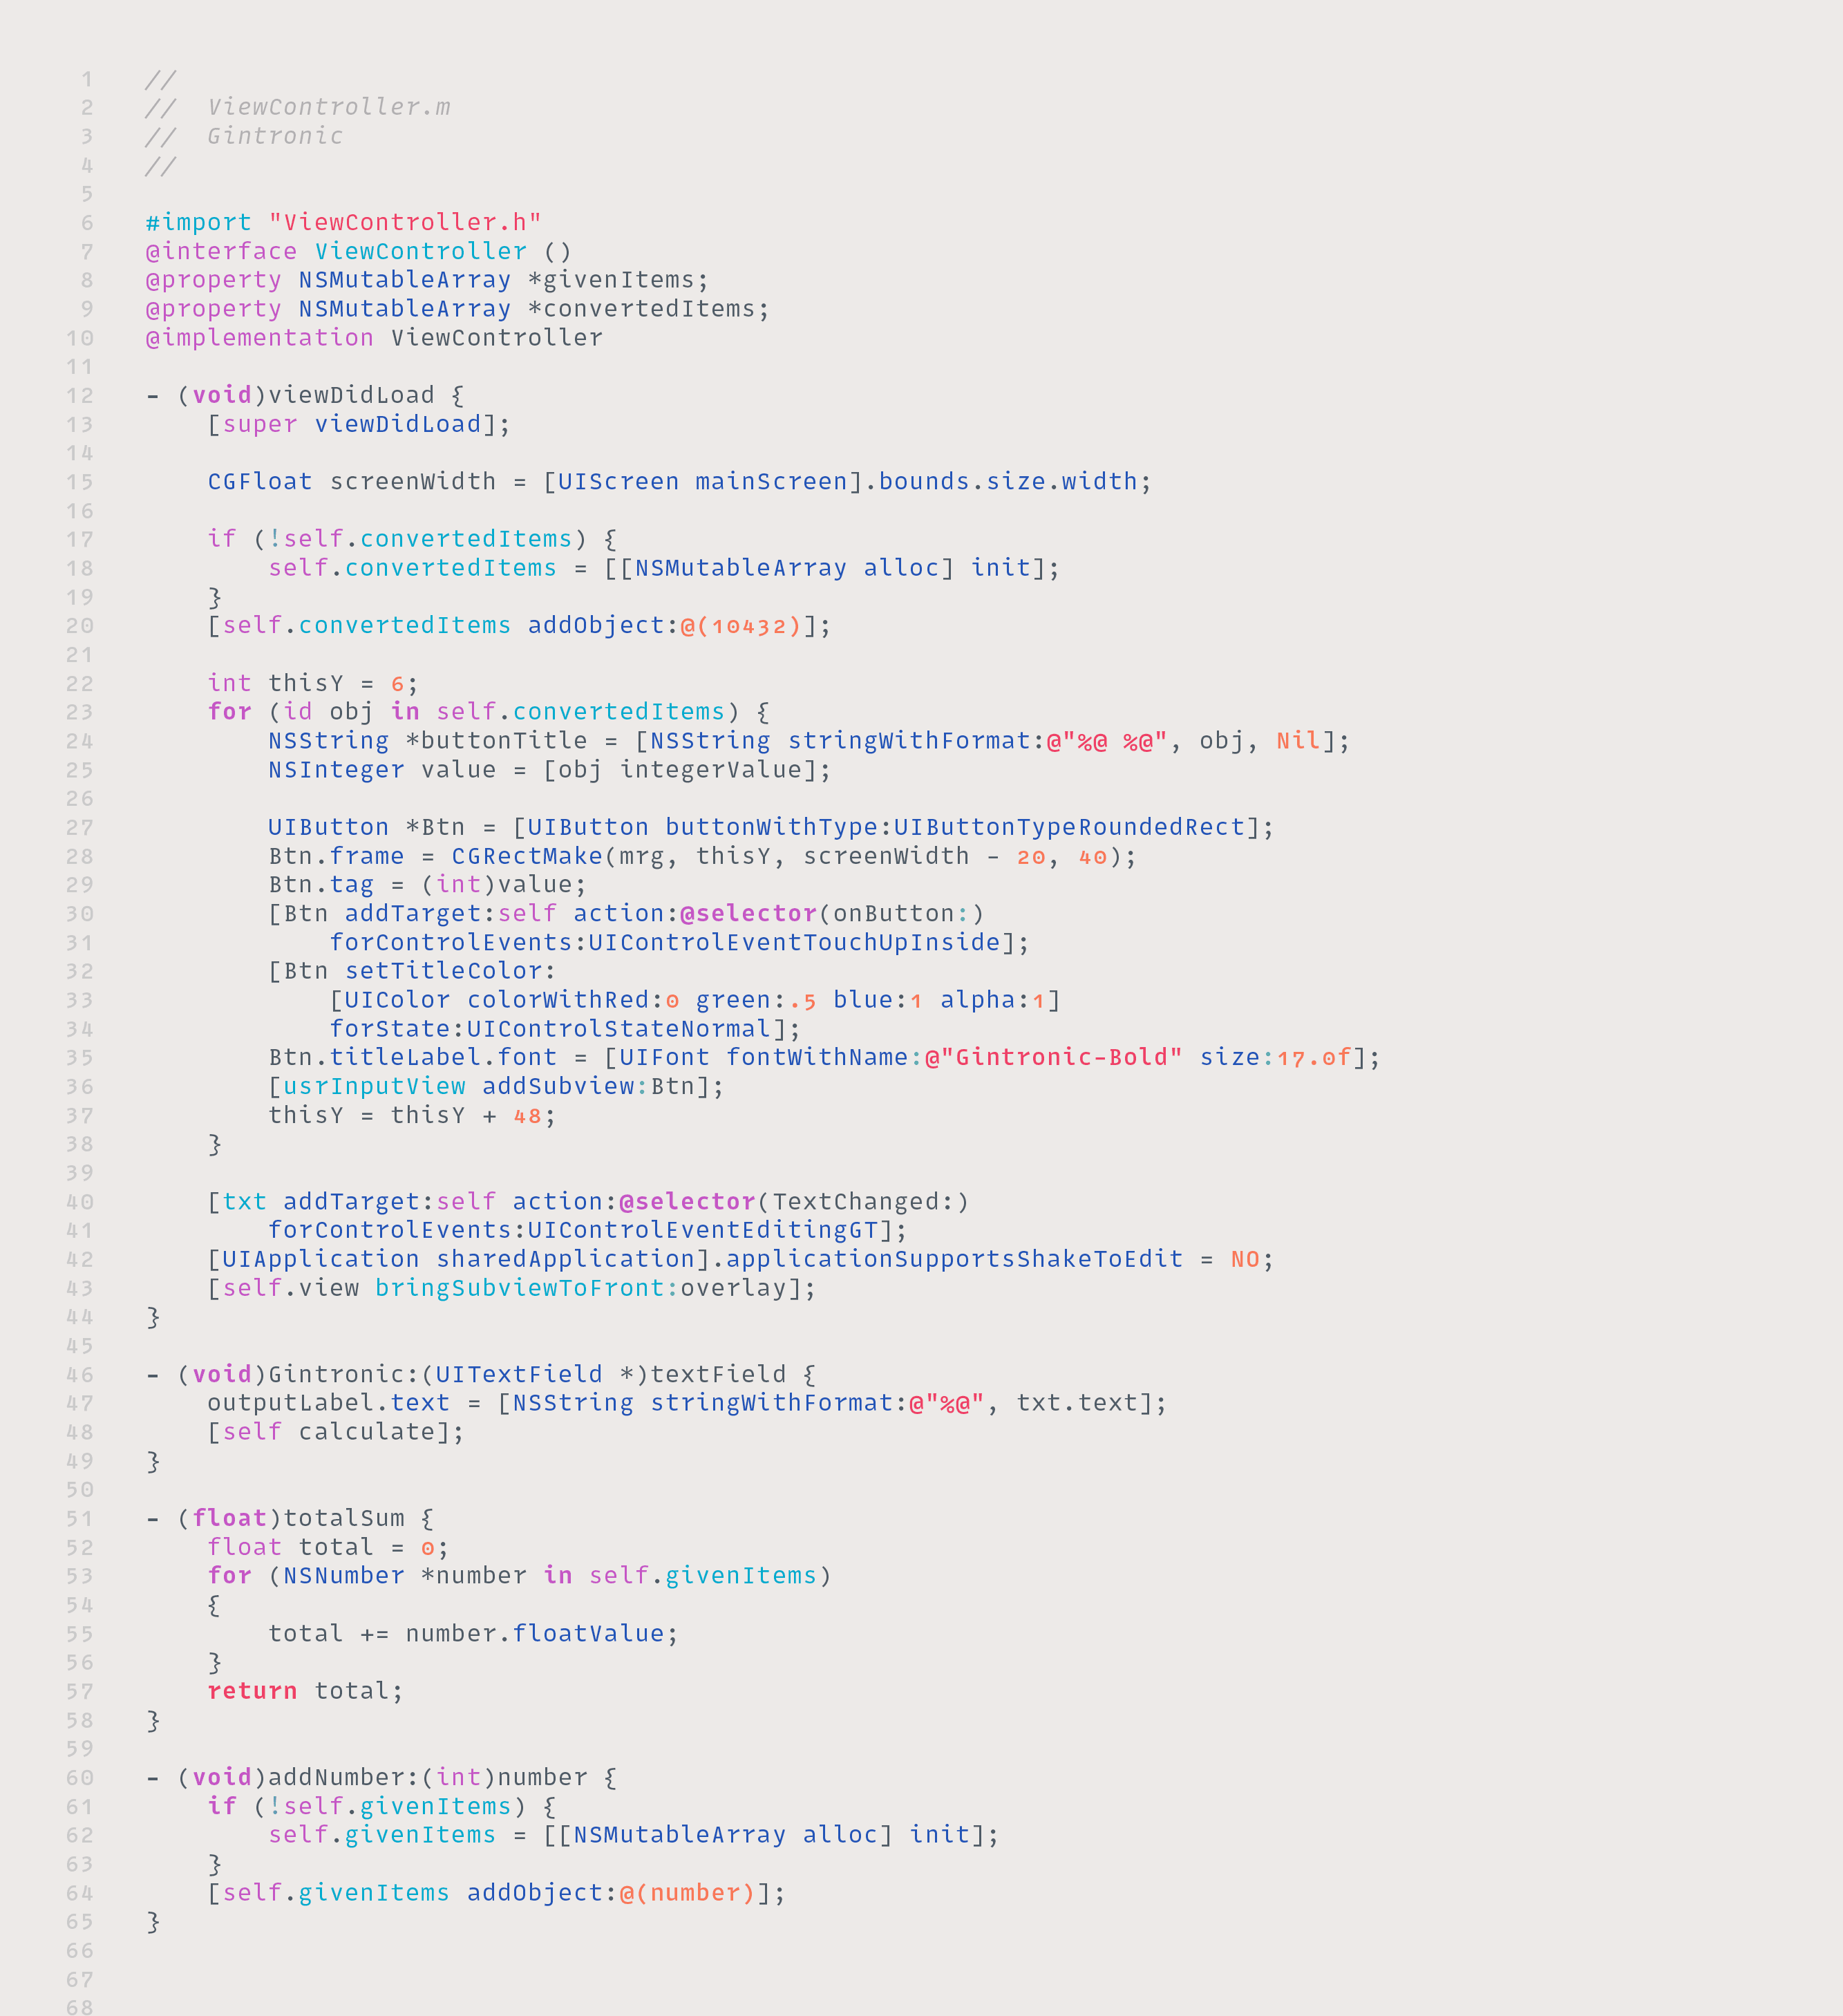Click line number 65 in the gutter
Image resolution: width=1843 pixels, height=2016 pixels.
click(x=80, y=1923)
